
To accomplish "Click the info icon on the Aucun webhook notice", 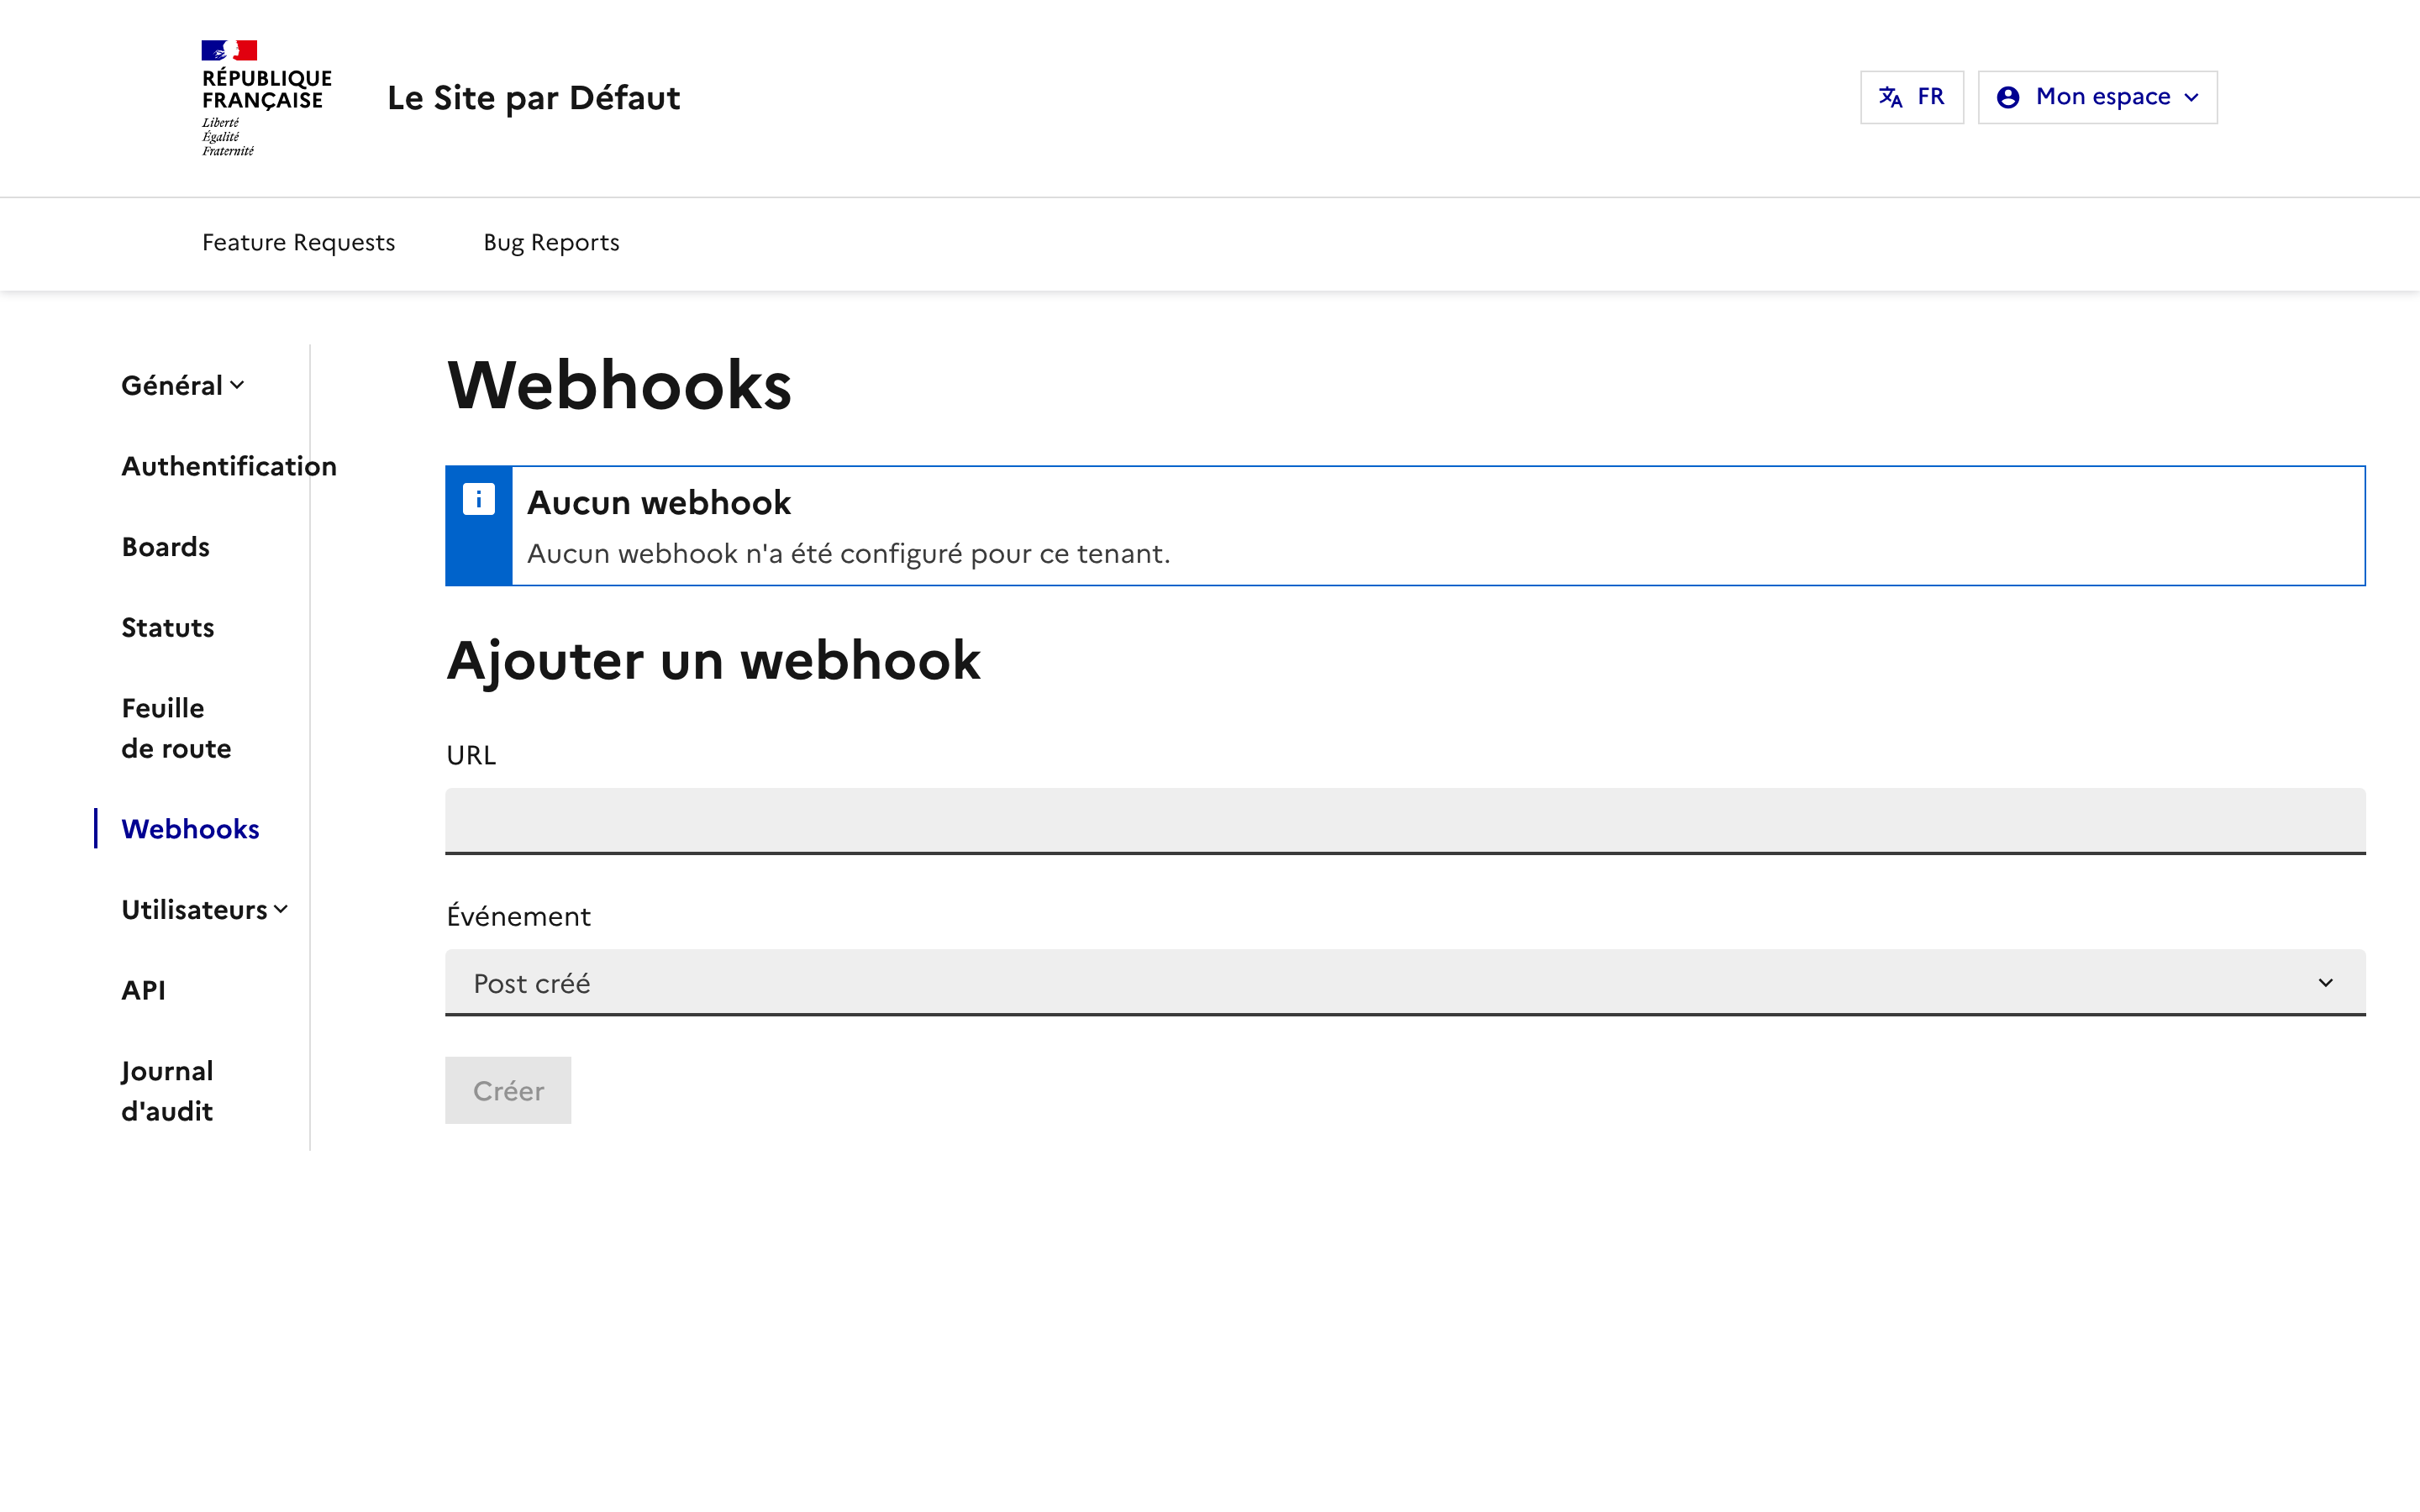I will pos(479,499).
